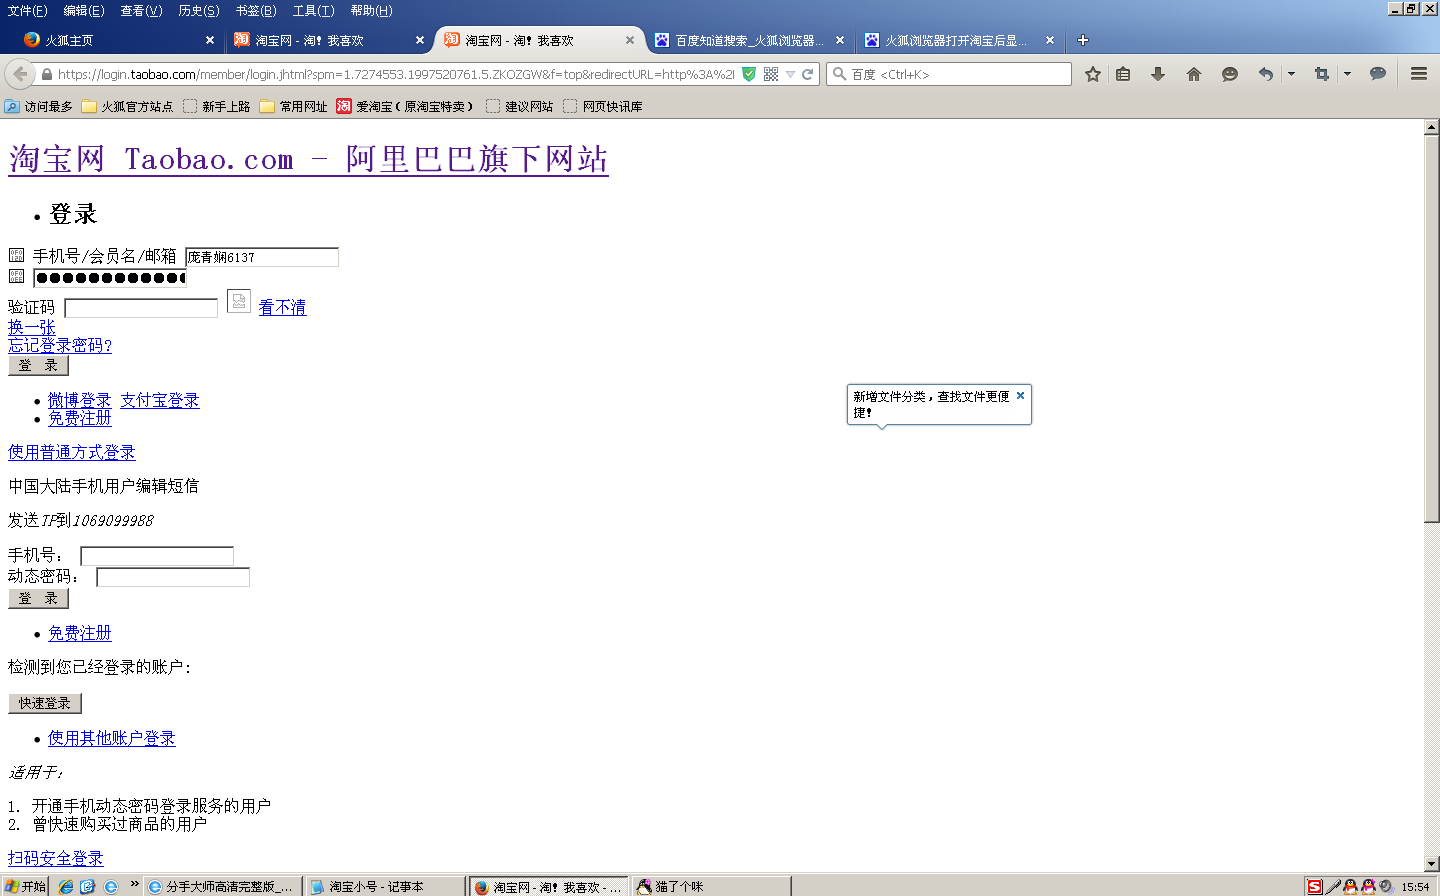
Task: Click the refresh captcha image icon
Action: [x=239, y=300]
